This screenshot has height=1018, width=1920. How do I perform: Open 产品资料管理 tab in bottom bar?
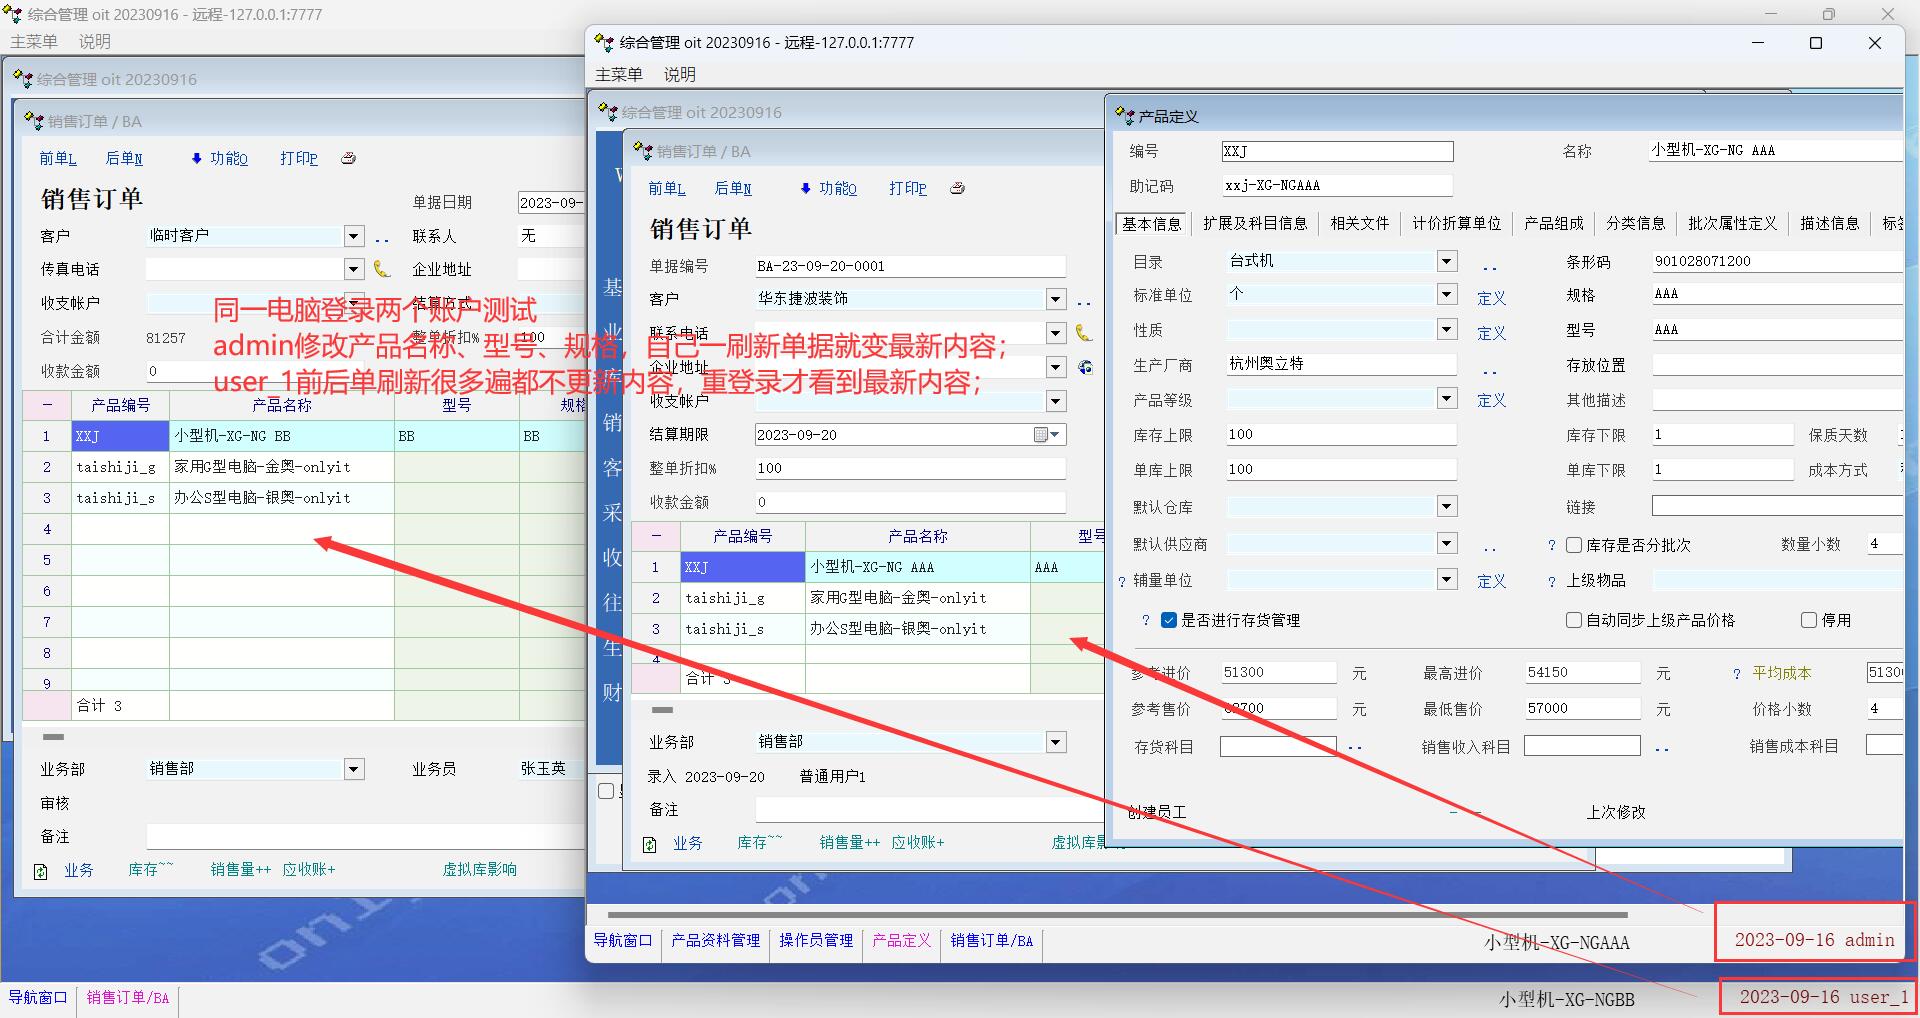(x=715, y=940)
